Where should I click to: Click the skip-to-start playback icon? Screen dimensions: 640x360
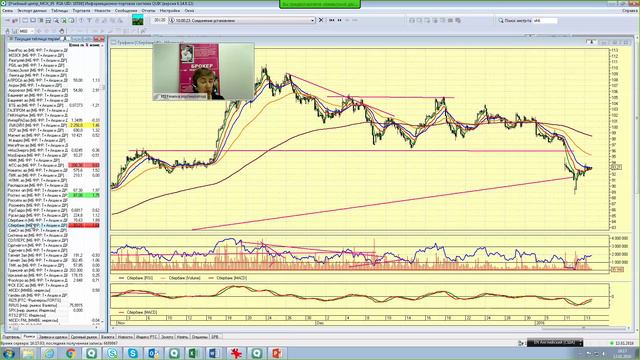pos(331,20)
